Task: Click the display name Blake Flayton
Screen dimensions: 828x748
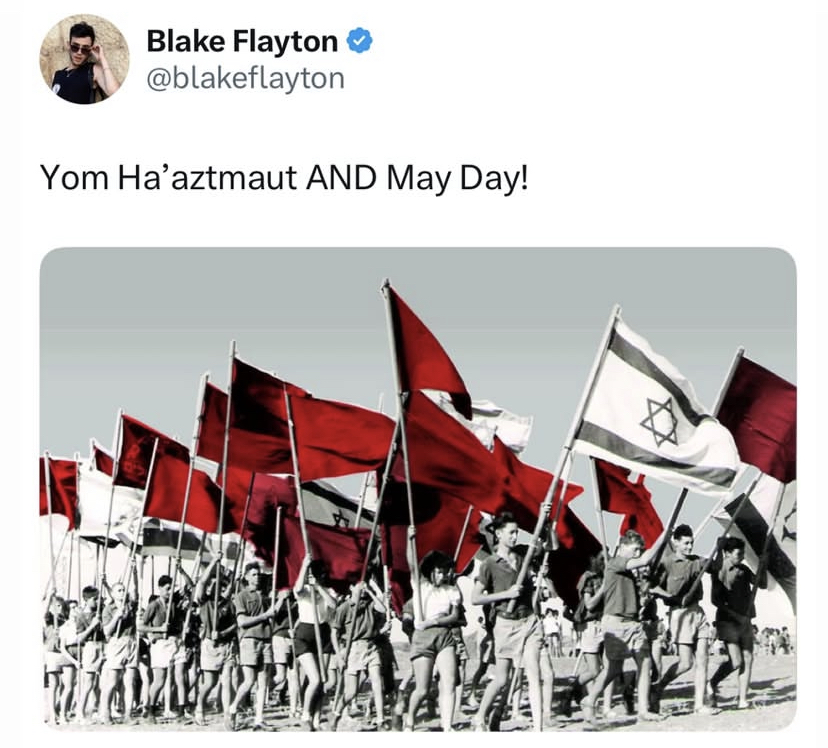Action: coord(242,41)
